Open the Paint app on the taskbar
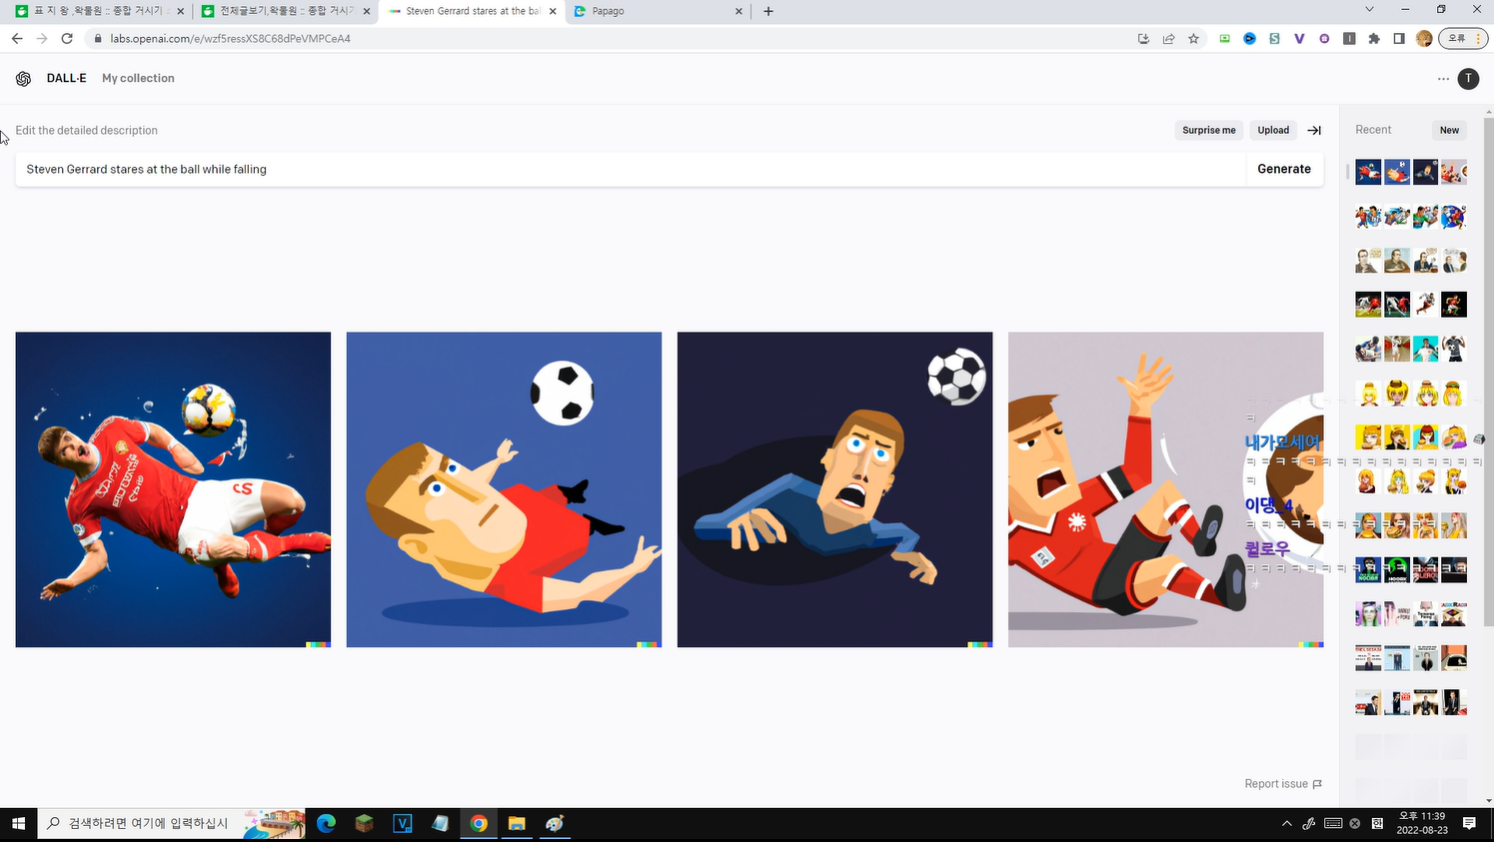 click(555, 823)
